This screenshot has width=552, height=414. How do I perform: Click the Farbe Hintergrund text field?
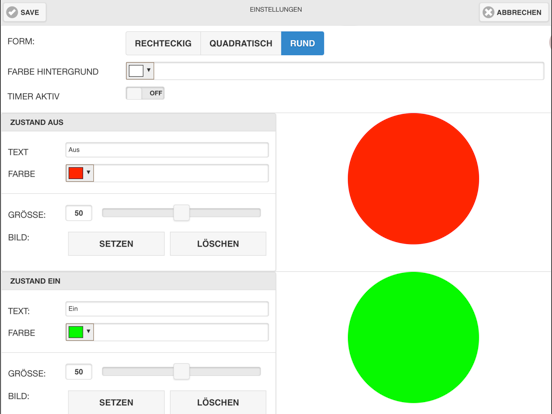pyautogui.click(x=349, y=71)
